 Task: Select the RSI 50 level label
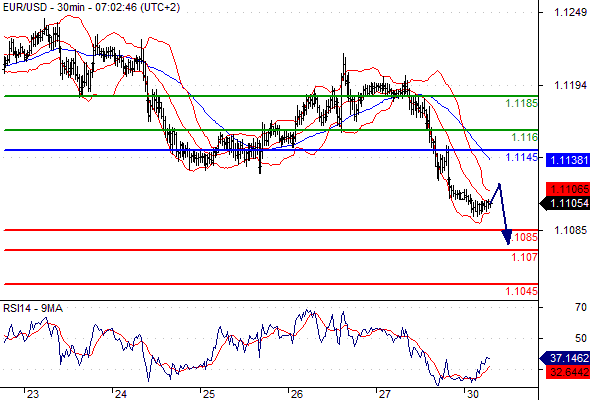pyautogui.click(x=581, y=338)
